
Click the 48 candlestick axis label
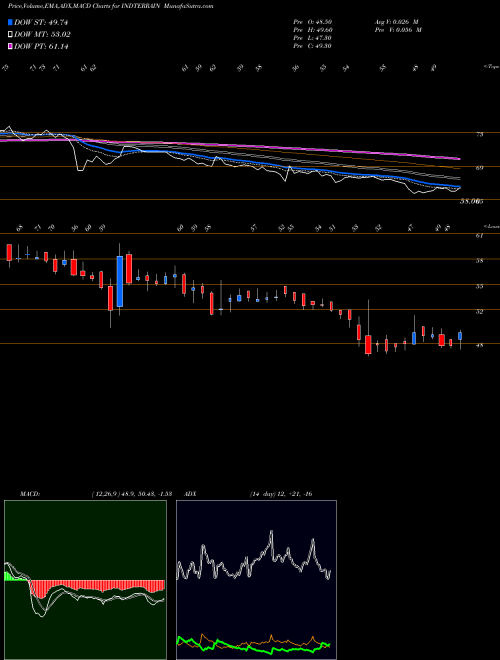pyautogui.click(x=479, y=346)
